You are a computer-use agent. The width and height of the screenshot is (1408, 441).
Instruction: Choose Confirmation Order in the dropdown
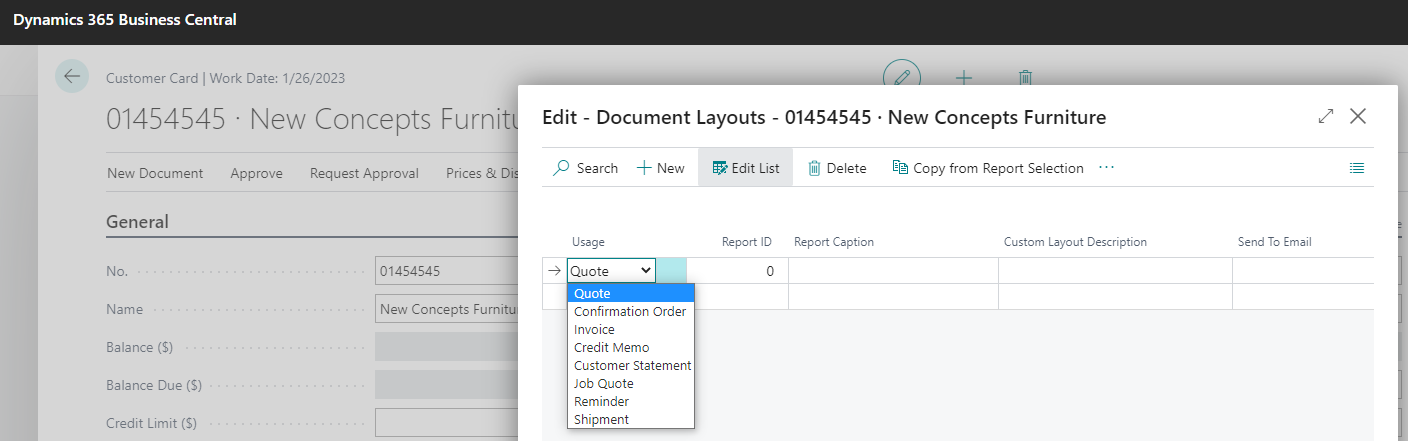tap(631, 311)
